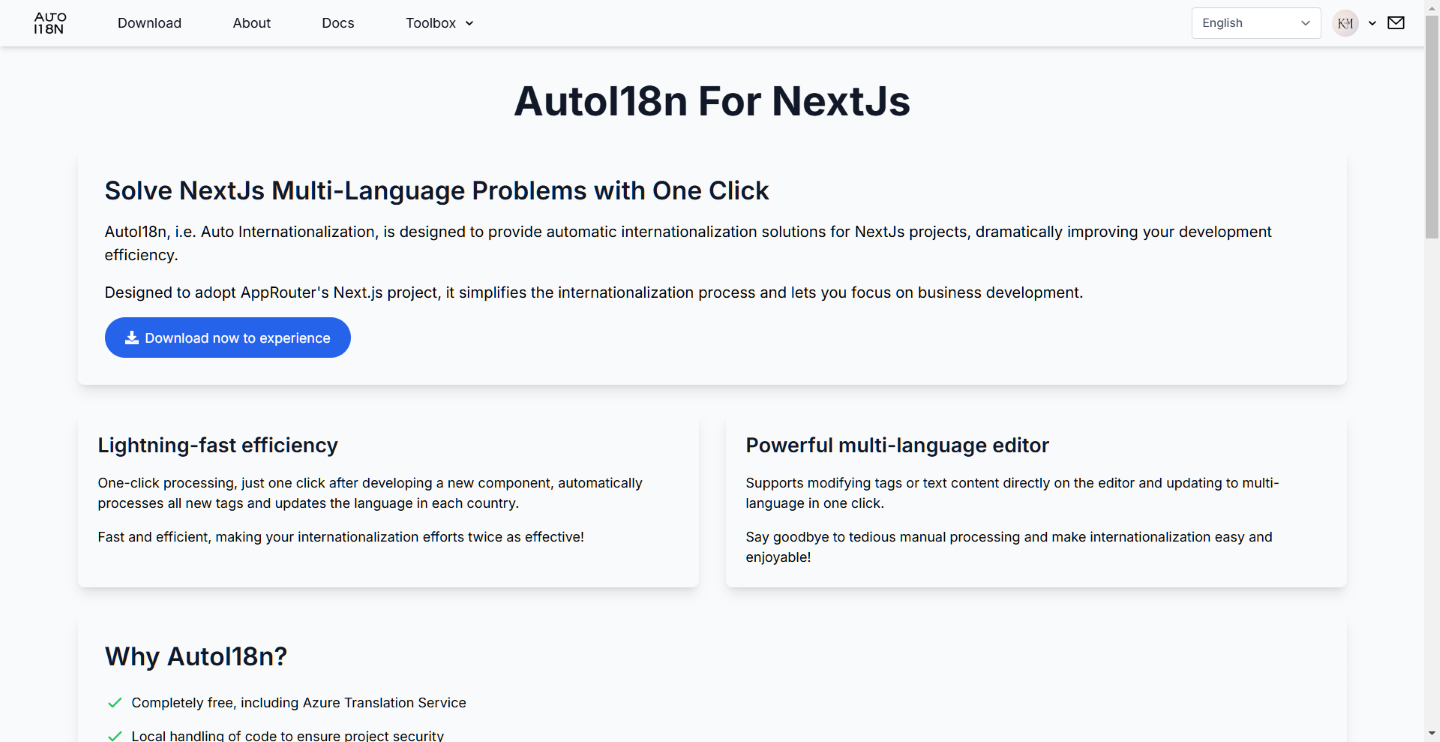The height and width of the screenshot is (742, 1440).
Task: Click the KH user avatar
Action: (x=1345, y=23)
